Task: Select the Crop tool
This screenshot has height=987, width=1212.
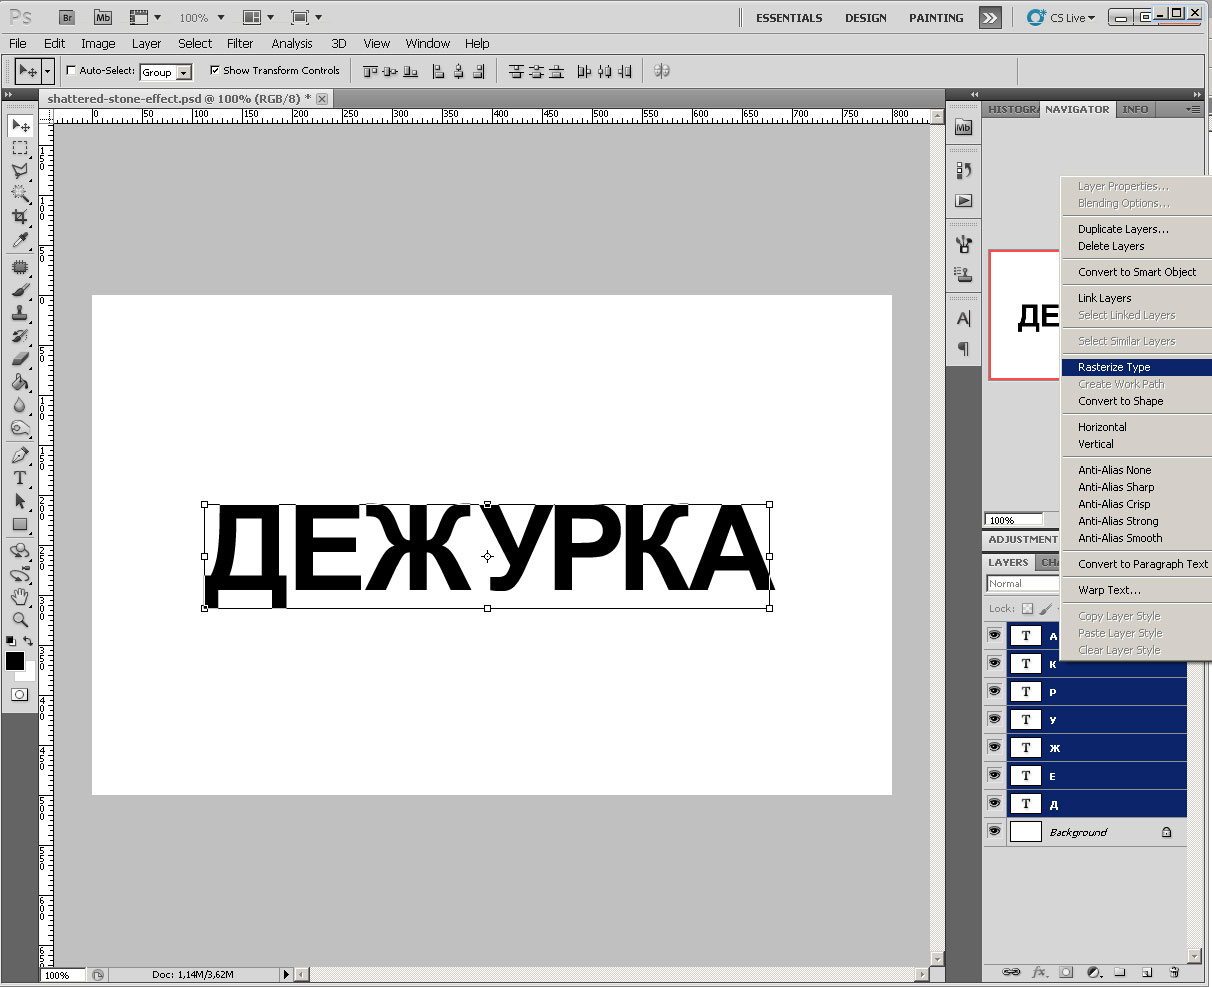Action: pyautogui.click(x=19, y=216)
